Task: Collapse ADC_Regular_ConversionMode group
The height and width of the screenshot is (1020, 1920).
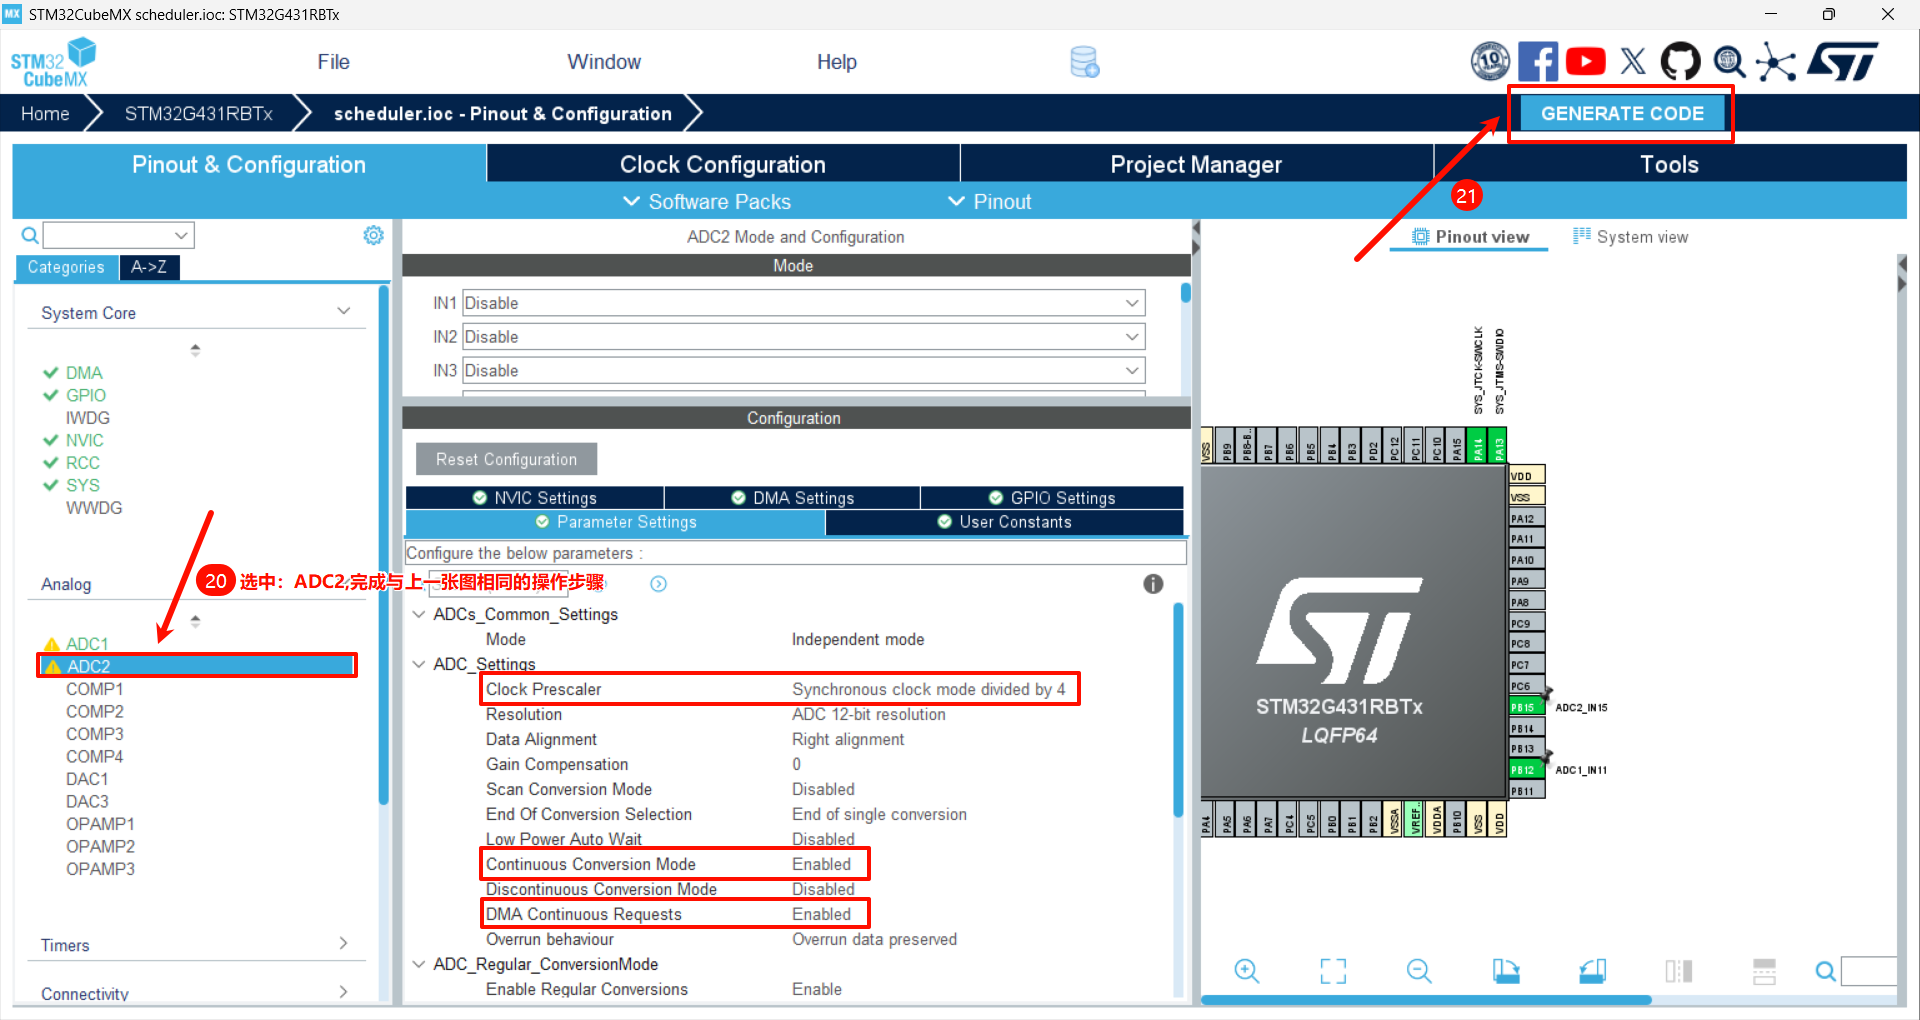Action: (419, 964)
